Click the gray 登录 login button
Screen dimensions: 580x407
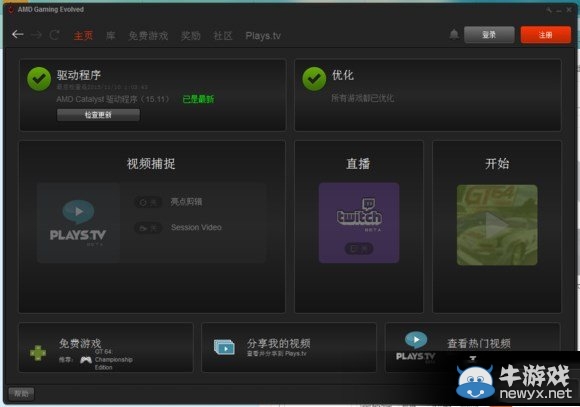point(489,35)
